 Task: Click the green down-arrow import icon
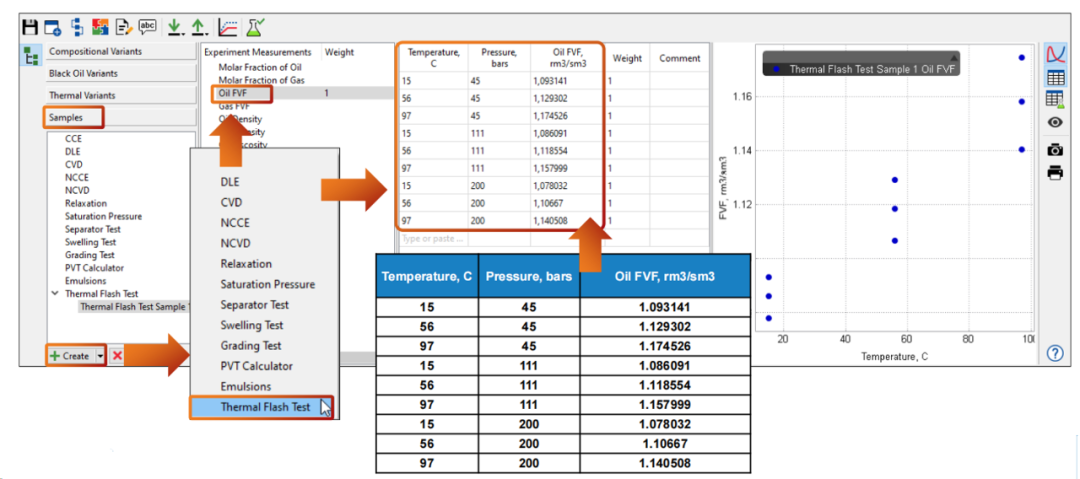(x=175, y=25)
